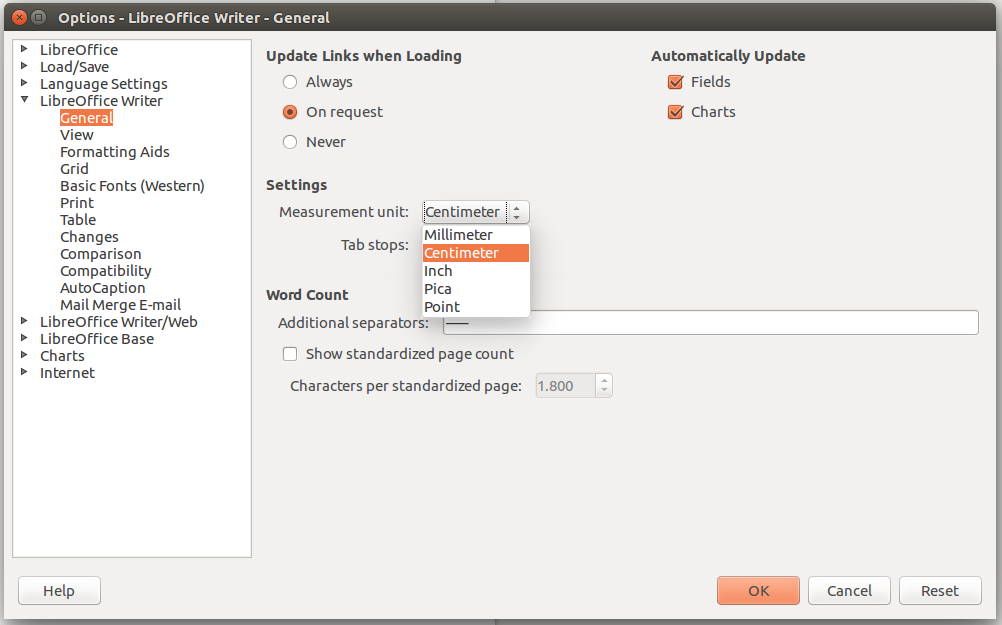Select the Internet tree label
1002x625 pixels.
(x=67, y=373)
